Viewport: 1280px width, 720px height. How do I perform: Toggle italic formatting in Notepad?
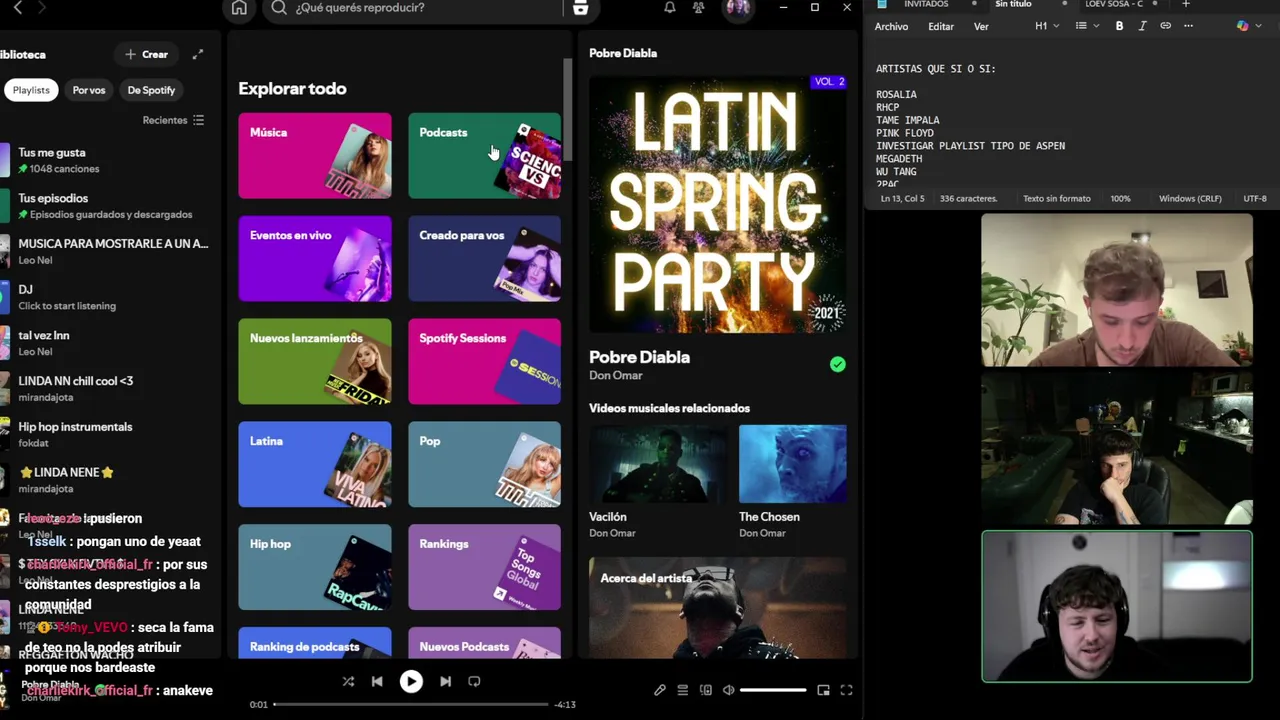(1142, 26)
